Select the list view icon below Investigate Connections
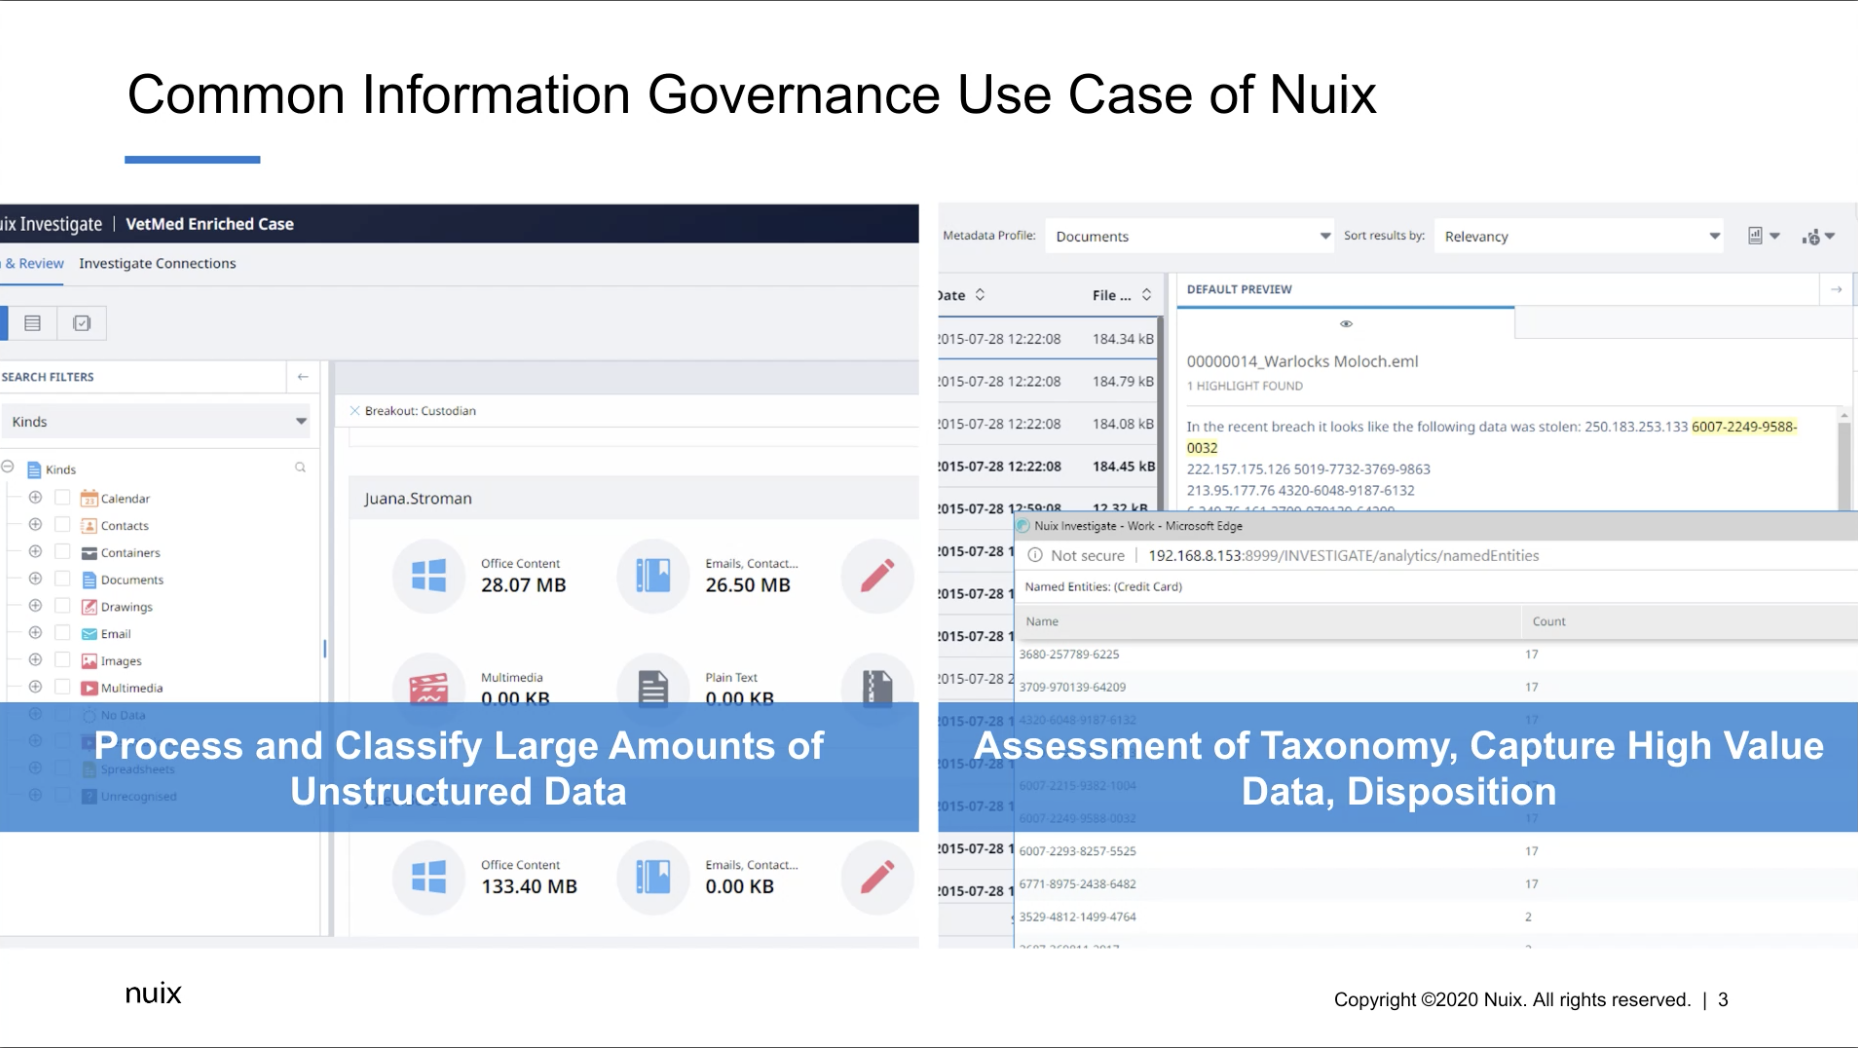 pos(34,322)
